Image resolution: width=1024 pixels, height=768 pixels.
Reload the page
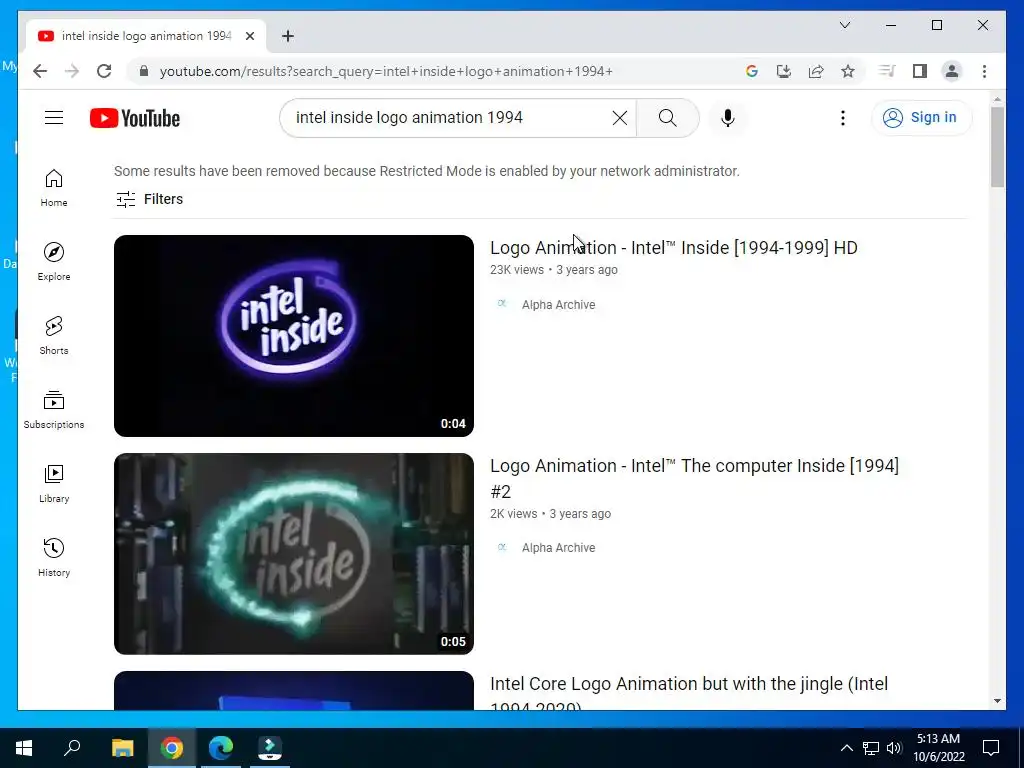tap(104, 71)
